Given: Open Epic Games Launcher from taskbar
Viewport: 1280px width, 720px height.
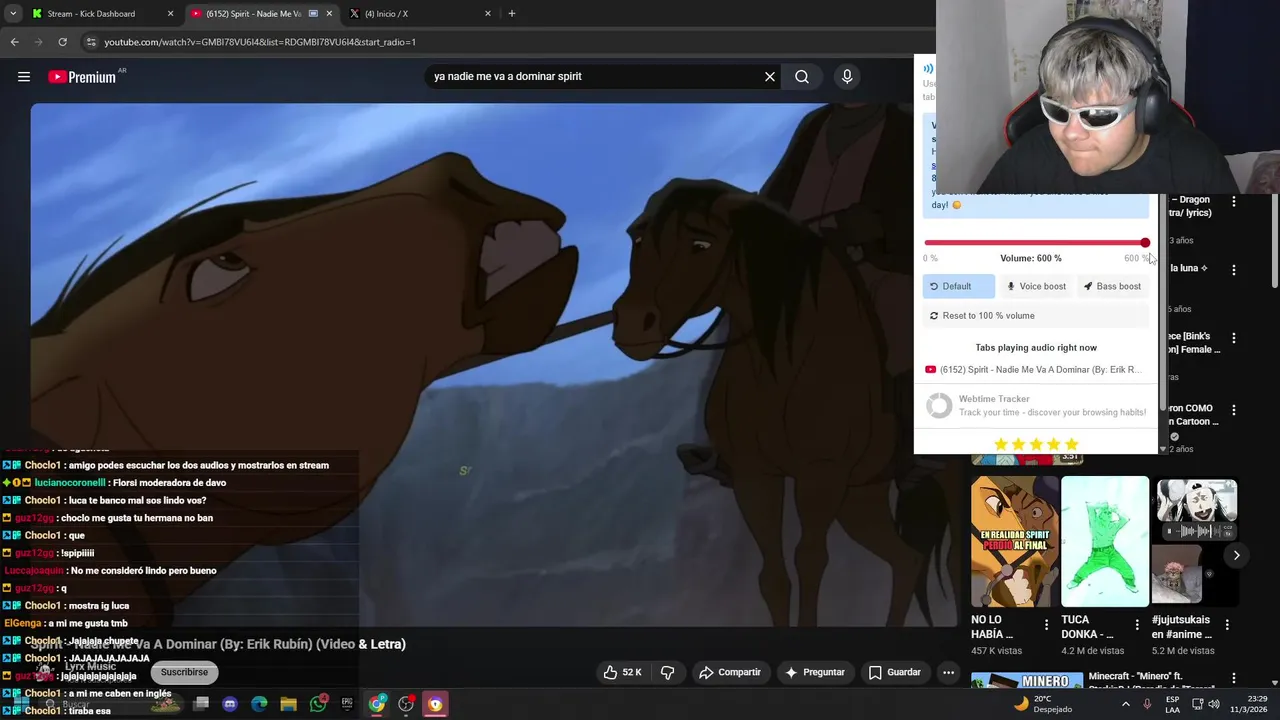Looking at the screenshot, I should 347,704.
